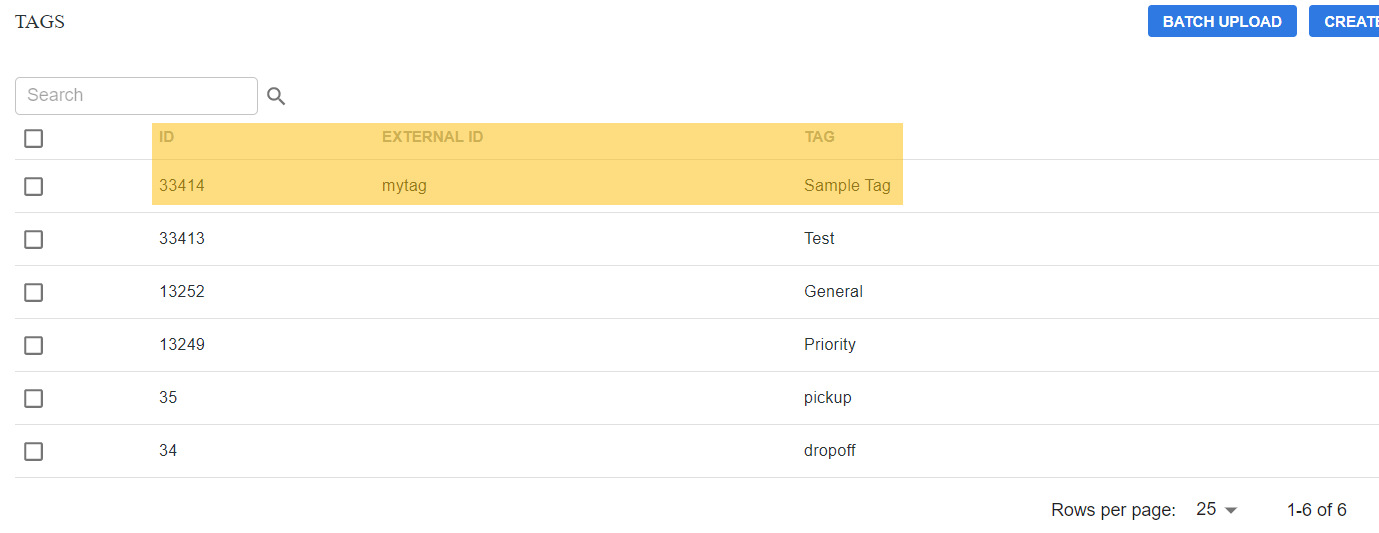This screenshot has height=533, width=1379.
Task: Click the CREATE button
Action: click(x=1344, y=21)
